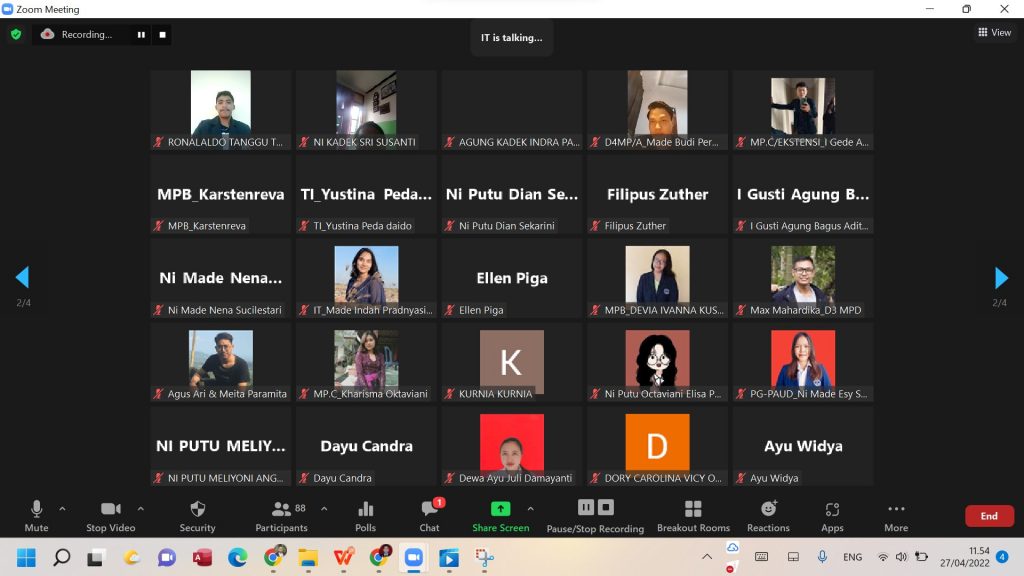The width and height of the screenshot is (1024, 576).
Task: Expand audio options arrow beside Mute
Action: (62, 508)
